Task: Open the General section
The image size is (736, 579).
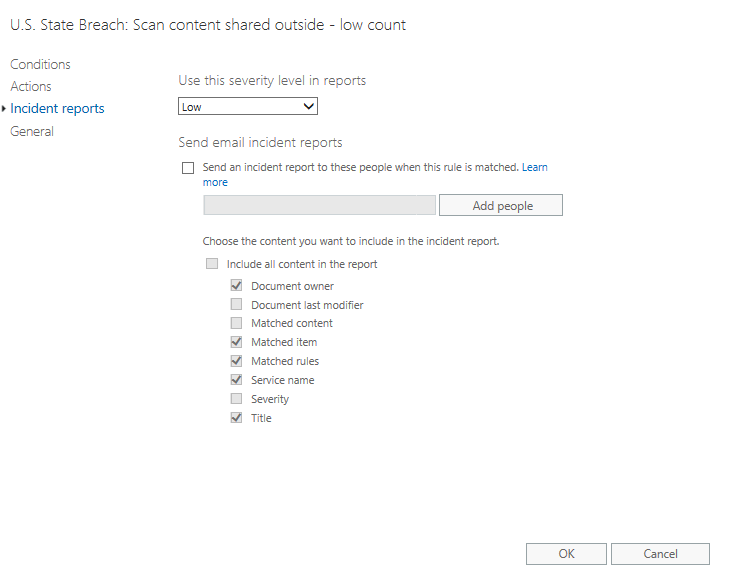Action: click(x=32, y=131)
